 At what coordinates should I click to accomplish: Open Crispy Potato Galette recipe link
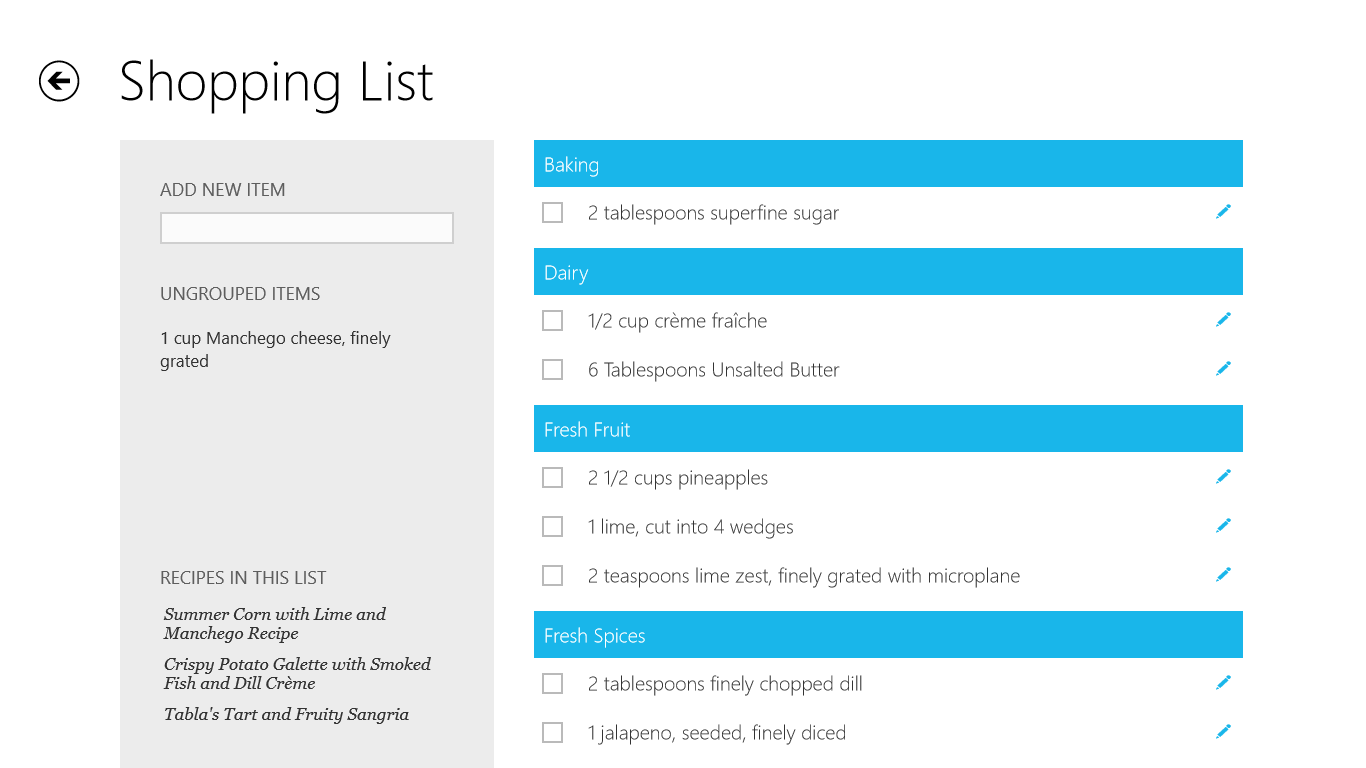pyautogui.click(x=296, y=674)
